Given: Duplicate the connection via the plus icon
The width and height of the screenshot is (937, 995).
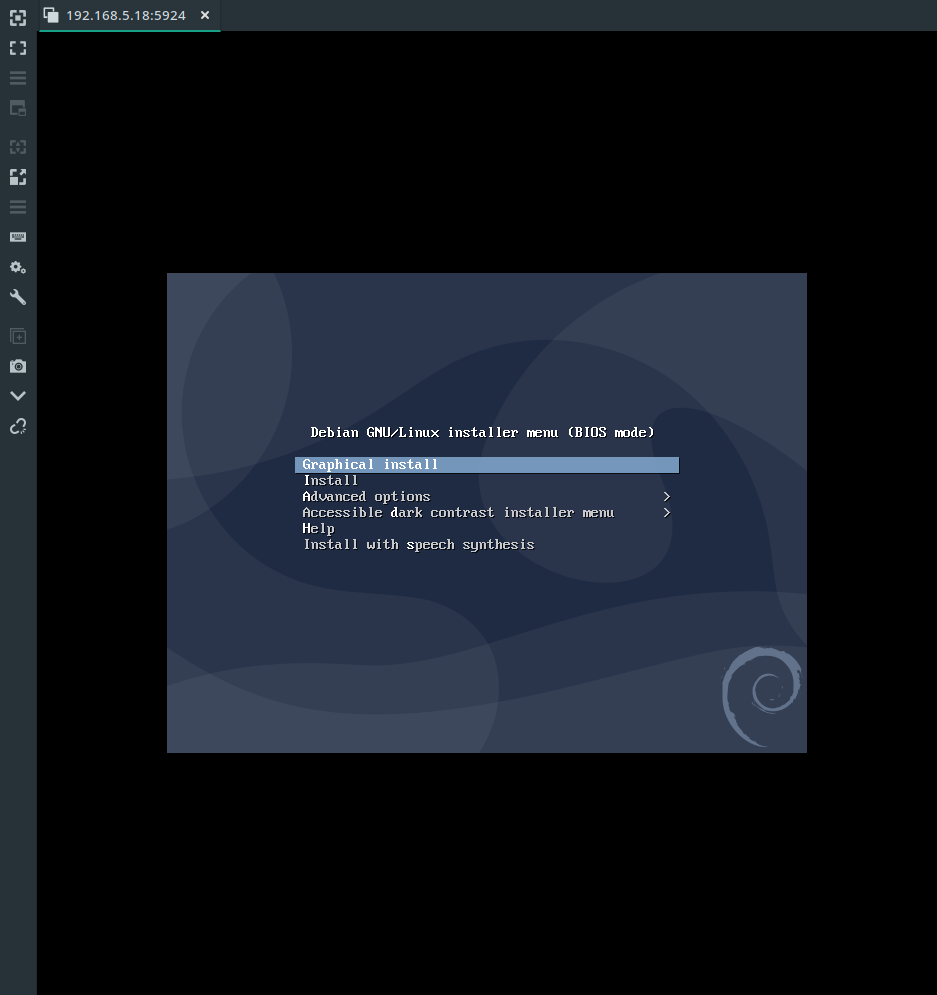Looking at the screenshot, I should coord(18,336).
